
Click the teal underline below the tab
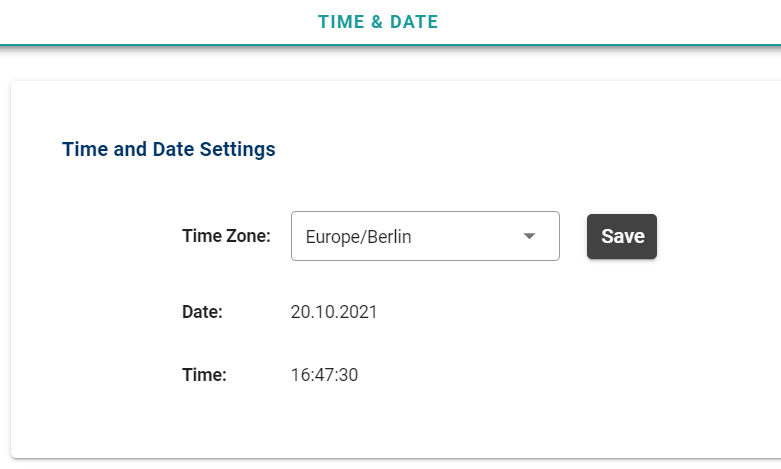coord(390,44)
